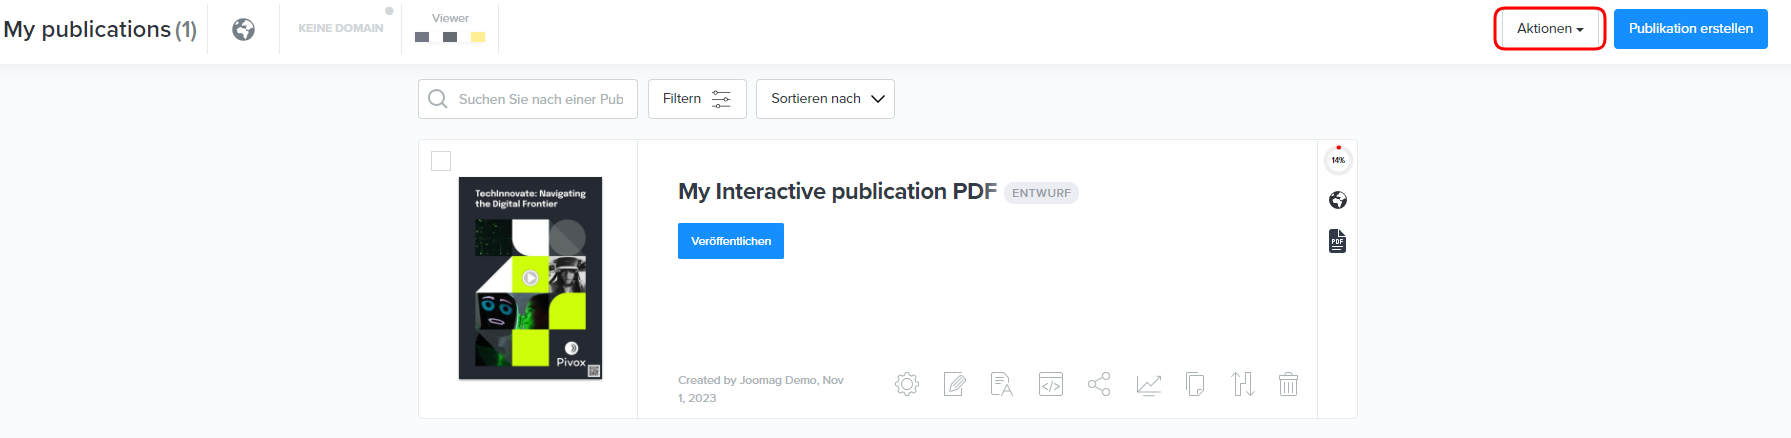Delete the publication with trash icon
Viewport: 1791px width, 438px height.
[x=1288, y=384]
